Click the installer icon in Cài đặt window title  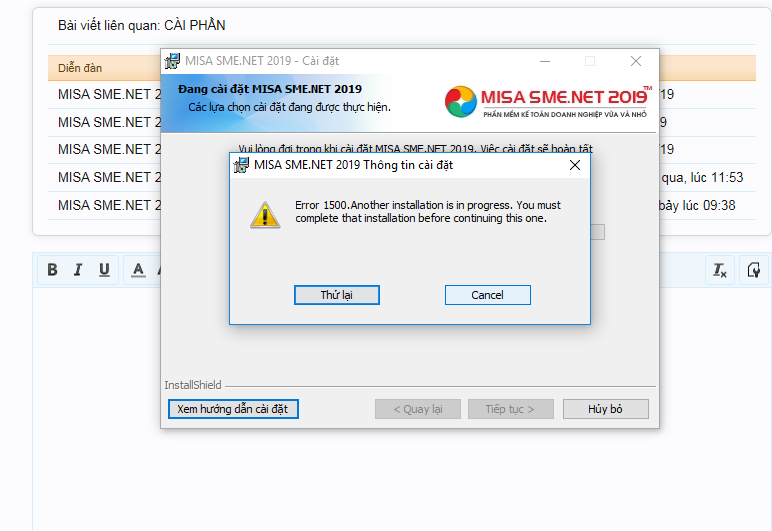[x=172, y=61]
